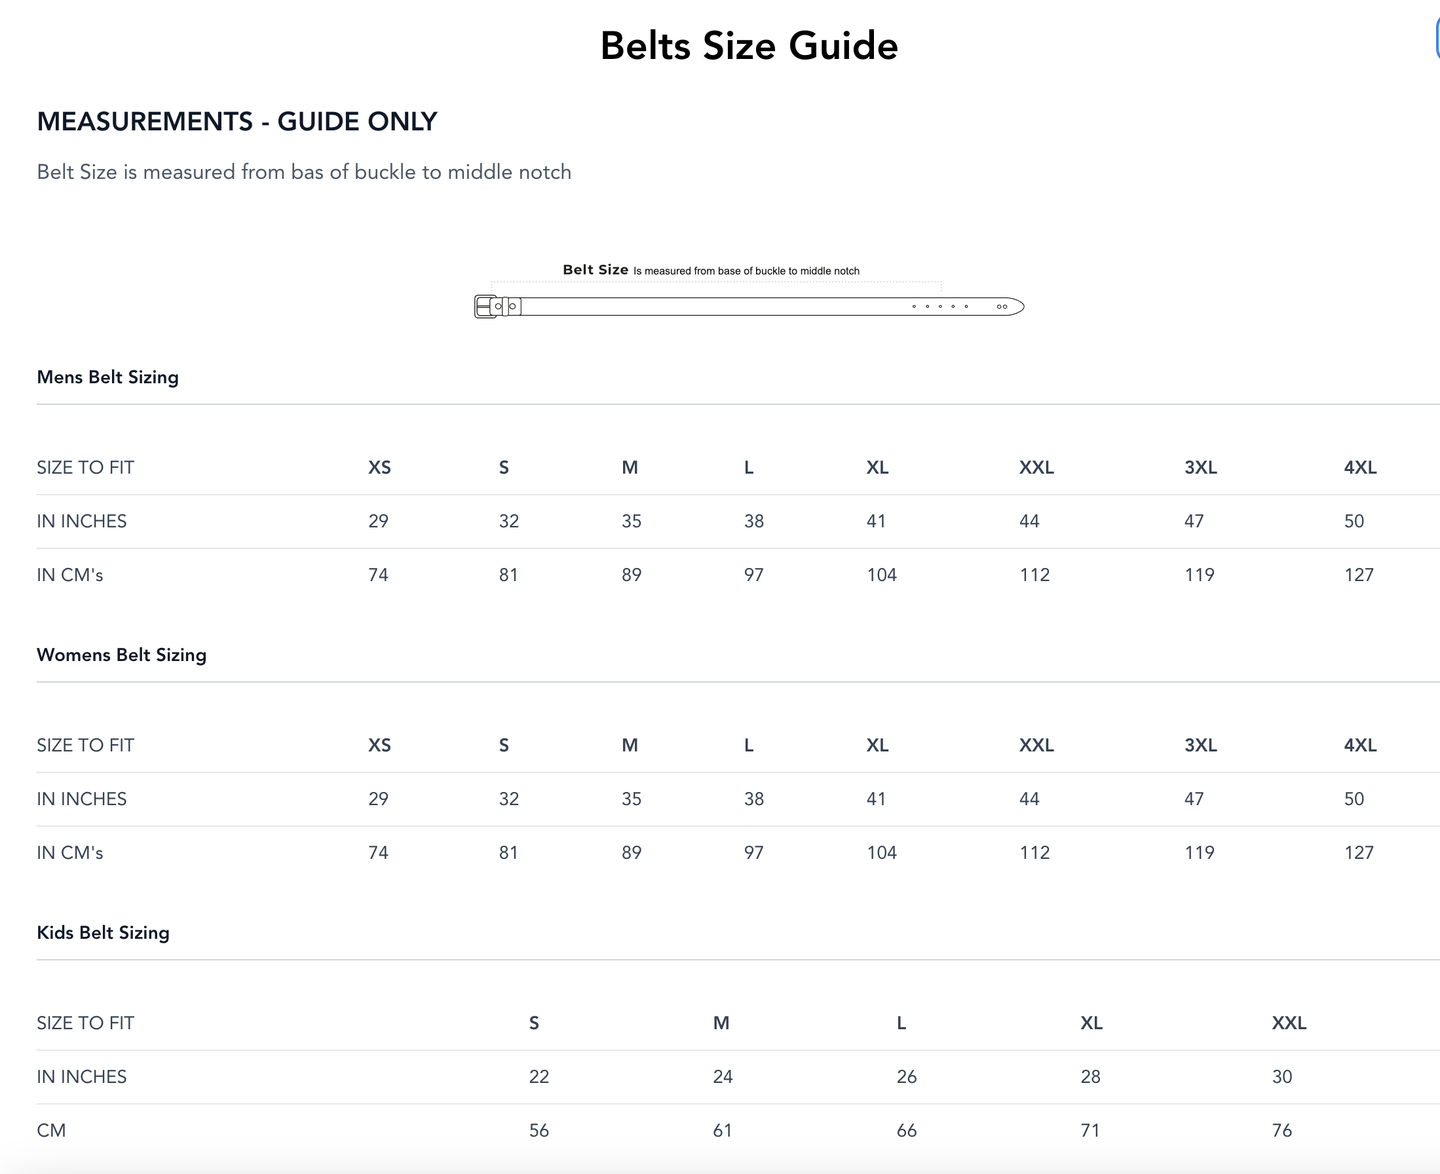Click the belt buckle in the diagram

487,307
